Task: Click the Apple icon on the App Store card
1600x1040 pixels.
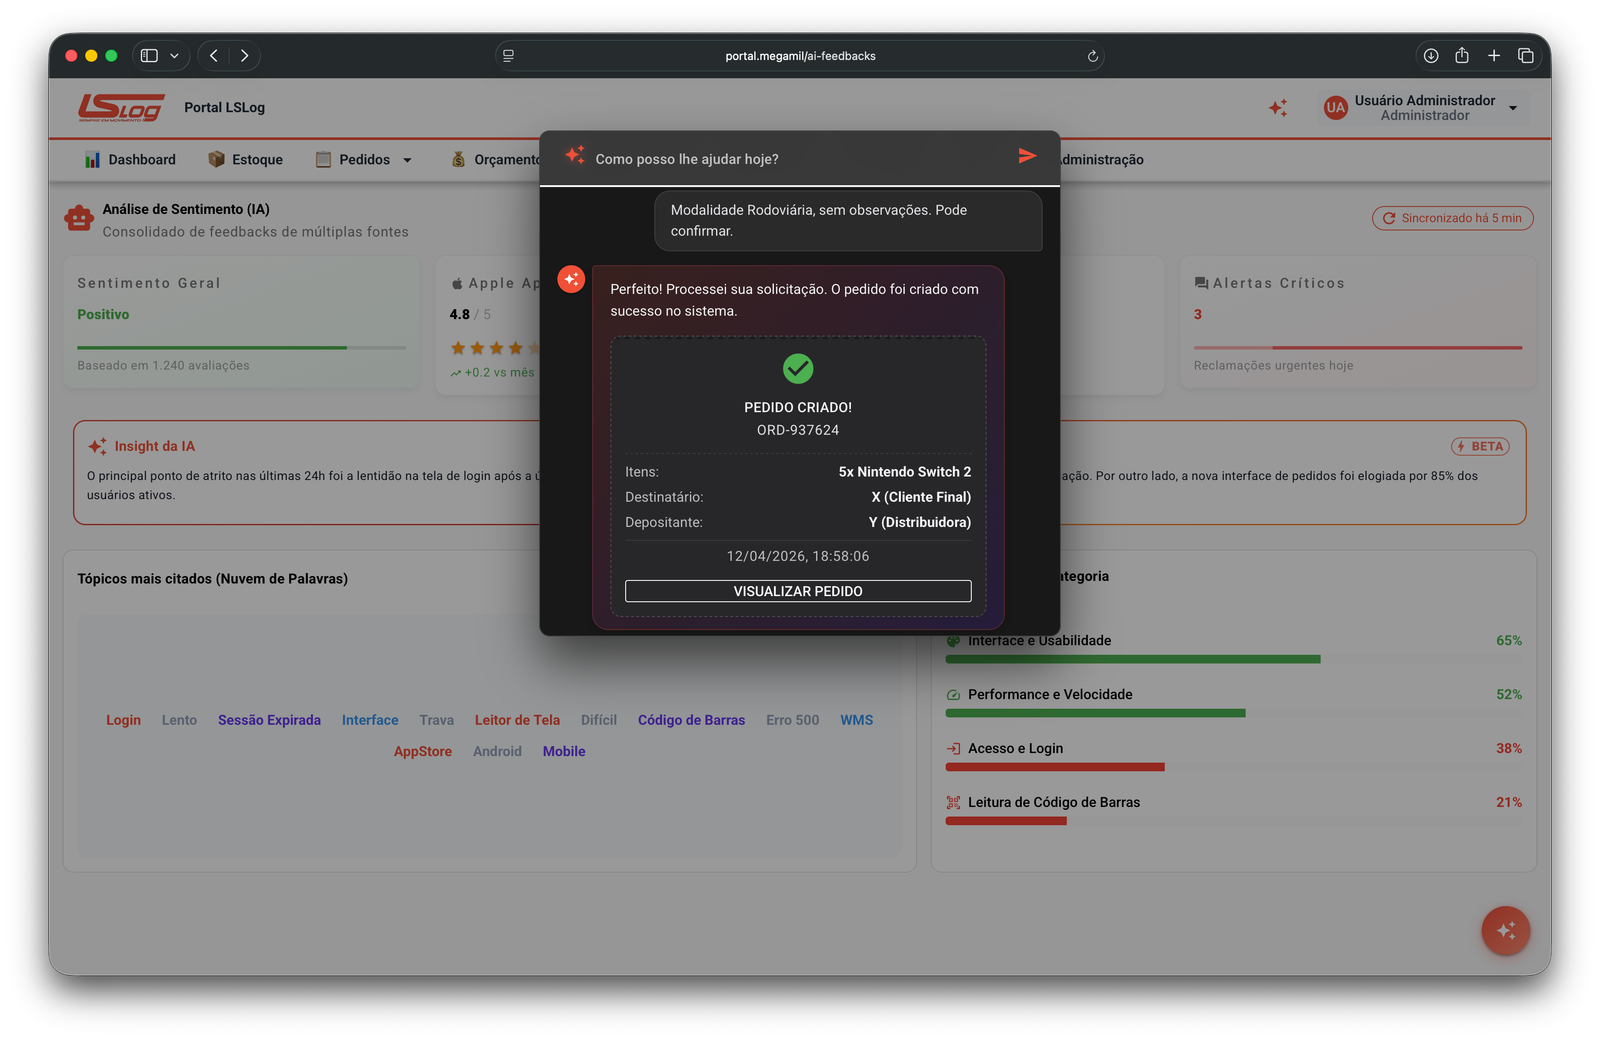Action: coord(456,282)
